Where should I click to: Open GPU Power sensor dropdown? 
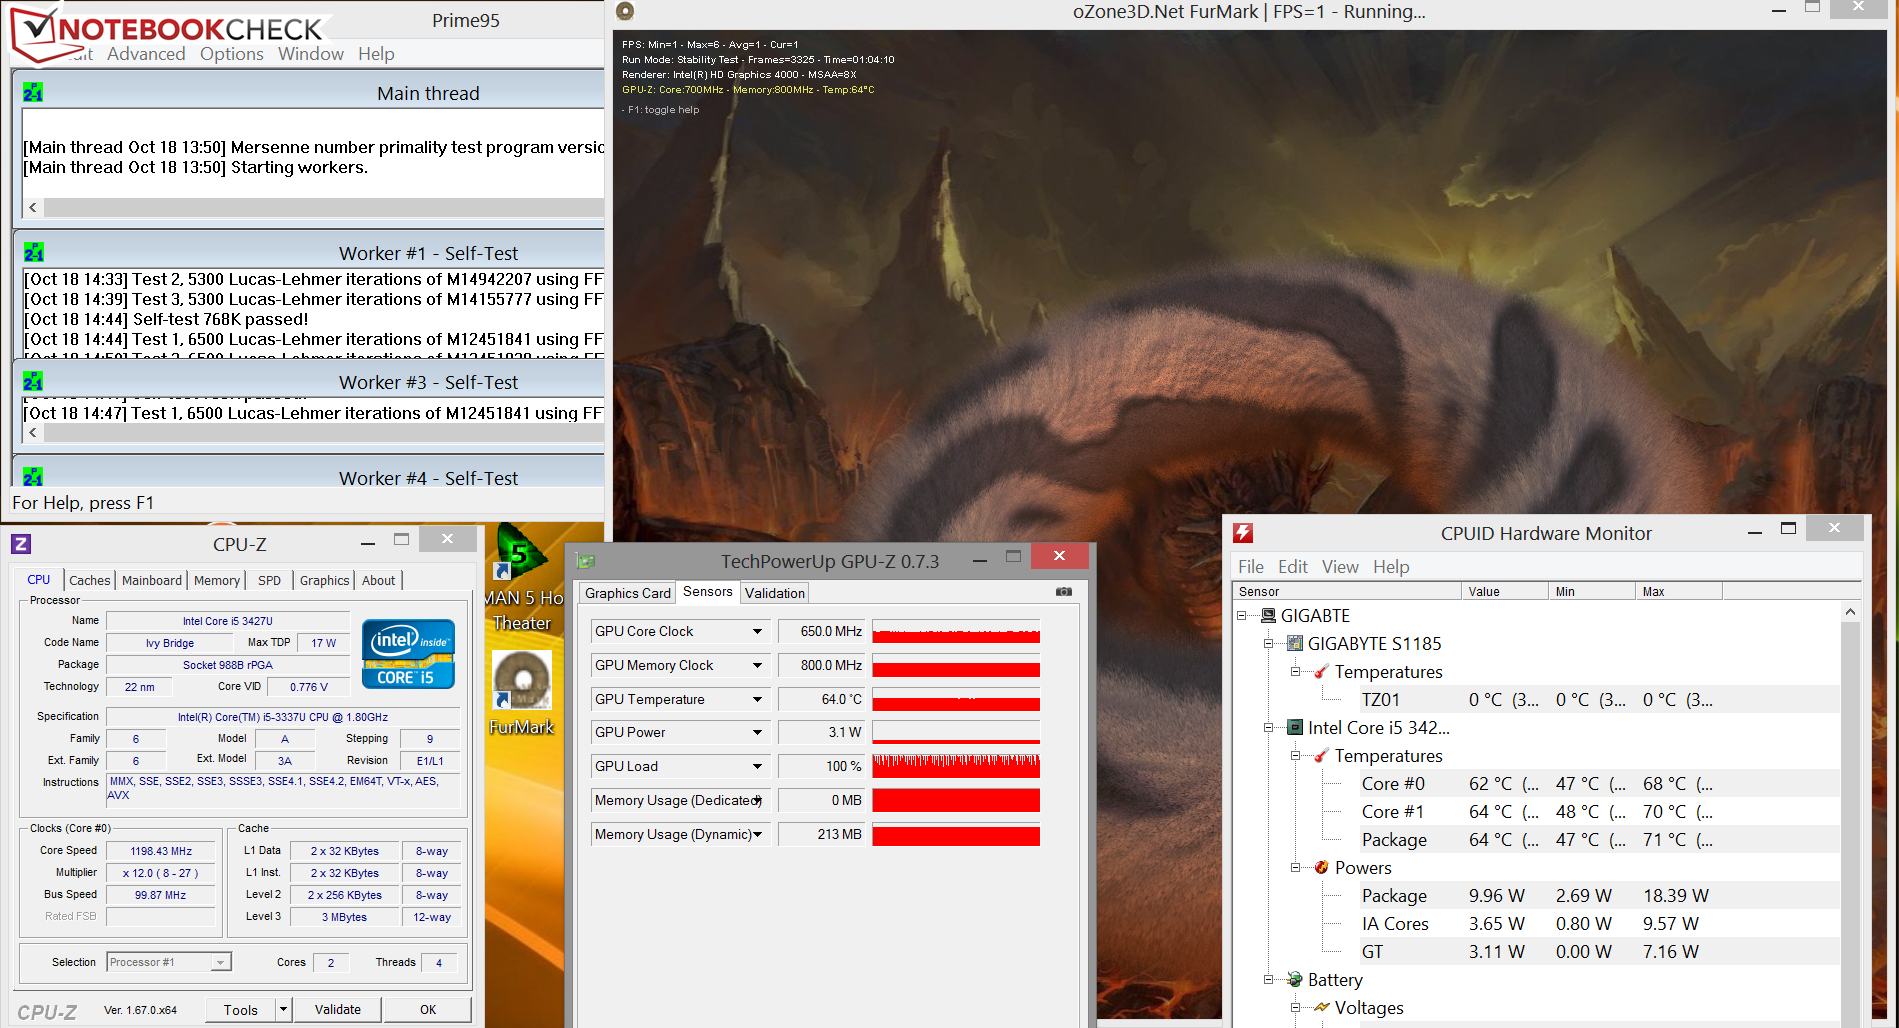[x=757, y=732]
